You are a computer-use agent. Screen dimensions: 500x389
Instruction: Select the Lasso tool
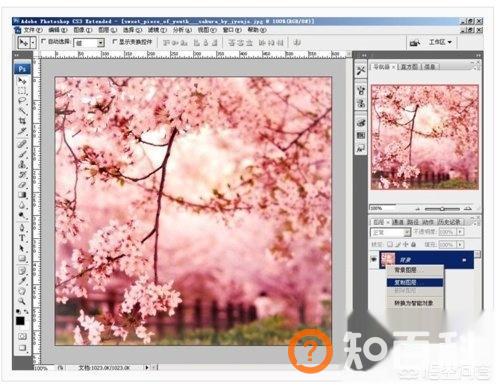[x=22, y=101]
